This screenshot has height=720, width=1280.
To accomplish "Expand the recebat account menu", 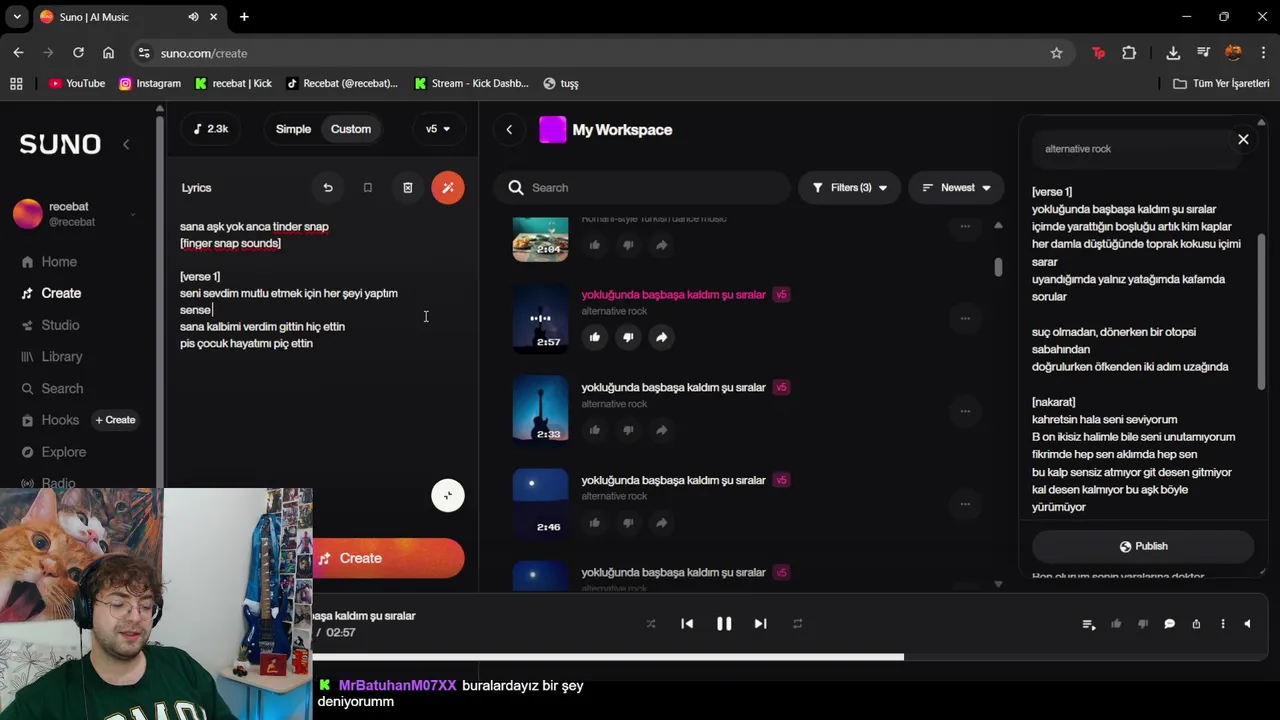I will pyautogui.click(x=132, y=214).
